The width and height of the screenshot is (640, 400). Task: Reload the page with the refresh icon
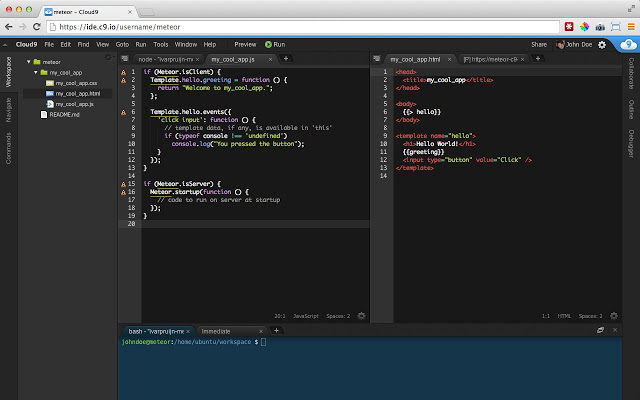(x=36, y=27)
